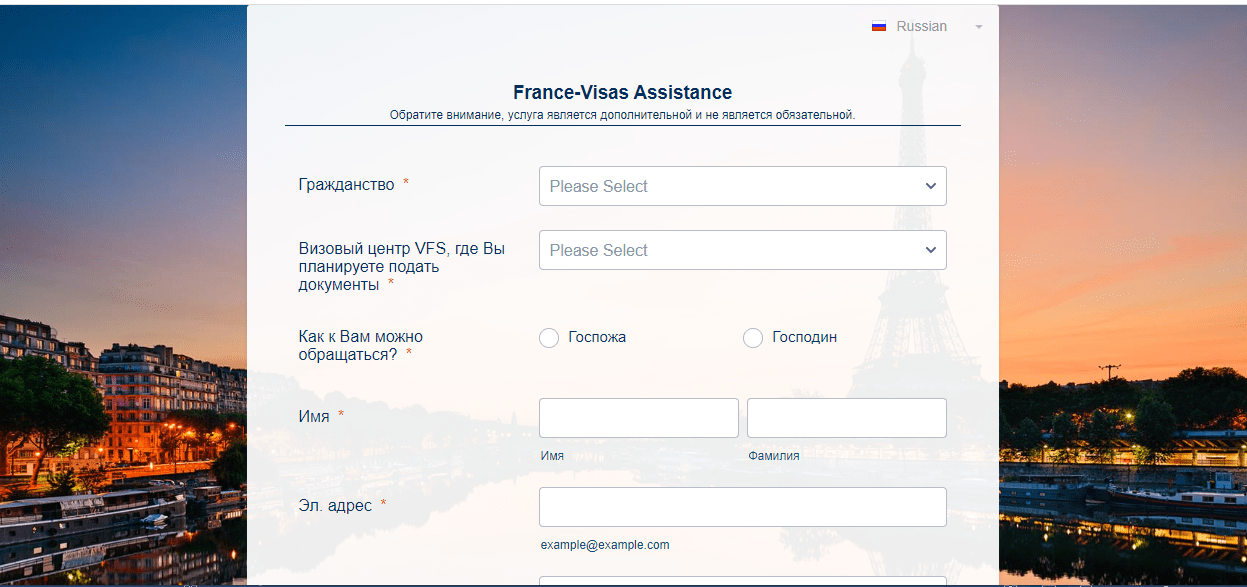Open the Russian language selector
The width and height of the screenshot is (1247, 587).
tap(921, 27)
